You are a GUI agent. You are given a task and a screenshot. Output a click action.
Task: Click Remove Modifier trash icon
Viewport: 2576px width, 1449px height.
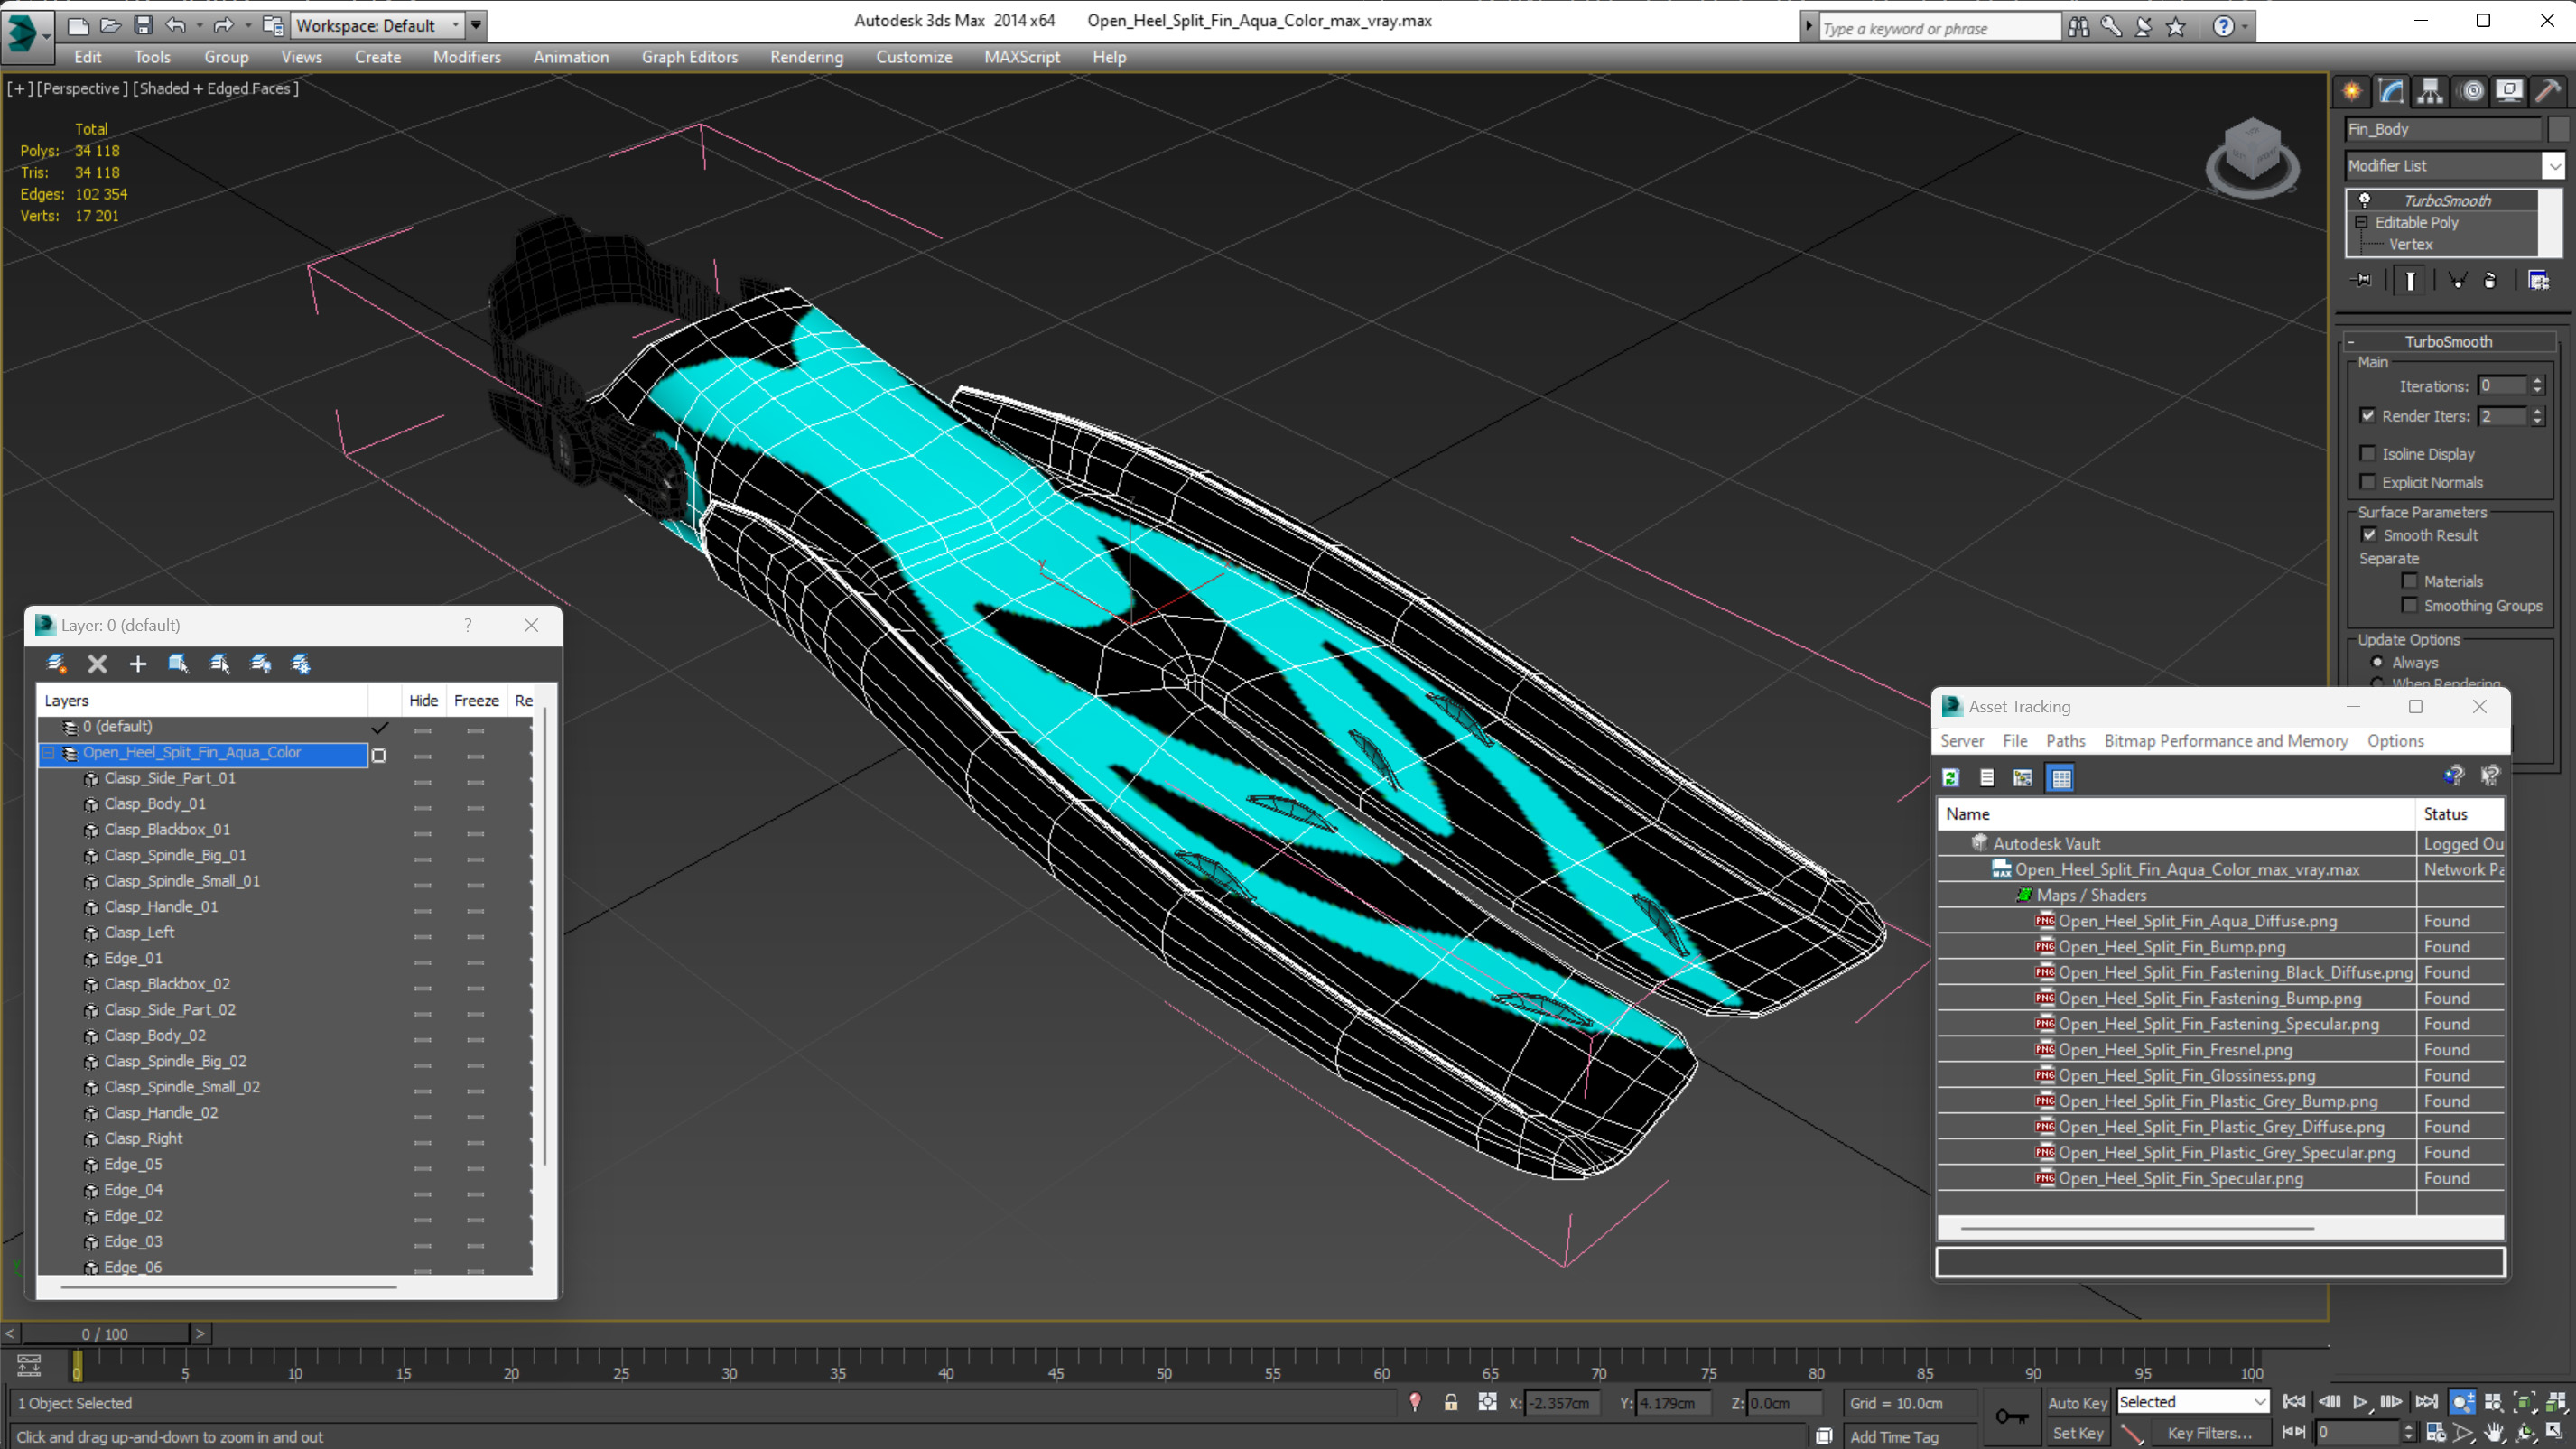pos(2490,280)
